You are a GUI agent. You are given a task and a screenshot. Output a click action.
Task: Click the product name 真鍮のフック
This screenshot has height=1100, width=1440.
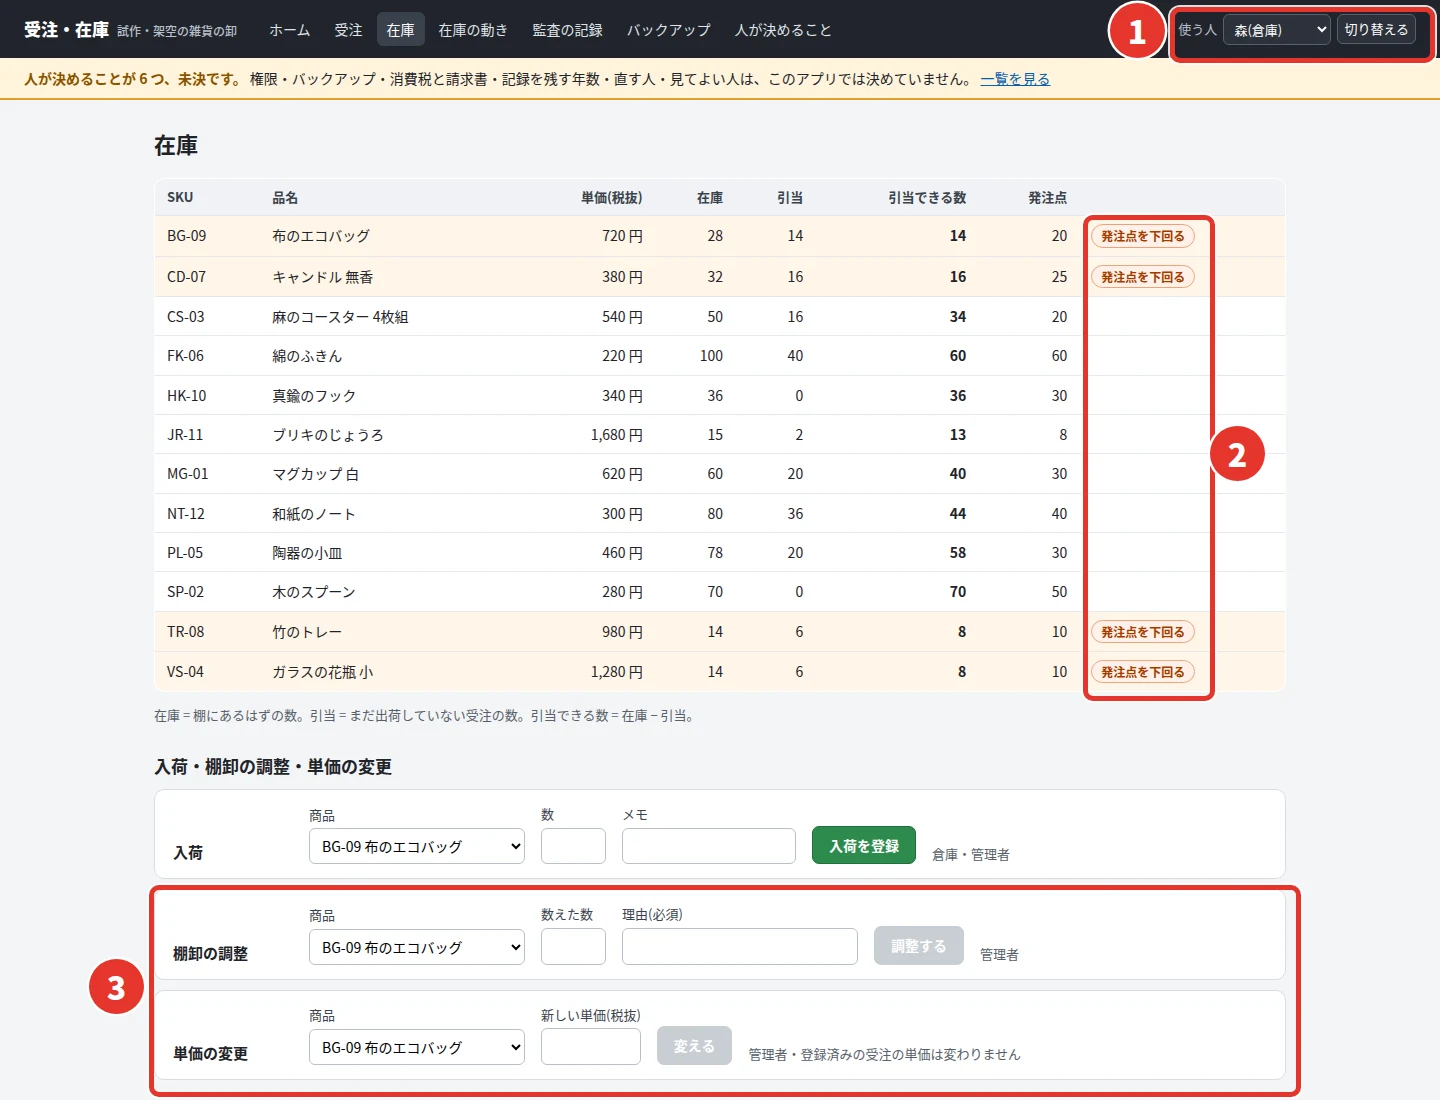point(314,396)
